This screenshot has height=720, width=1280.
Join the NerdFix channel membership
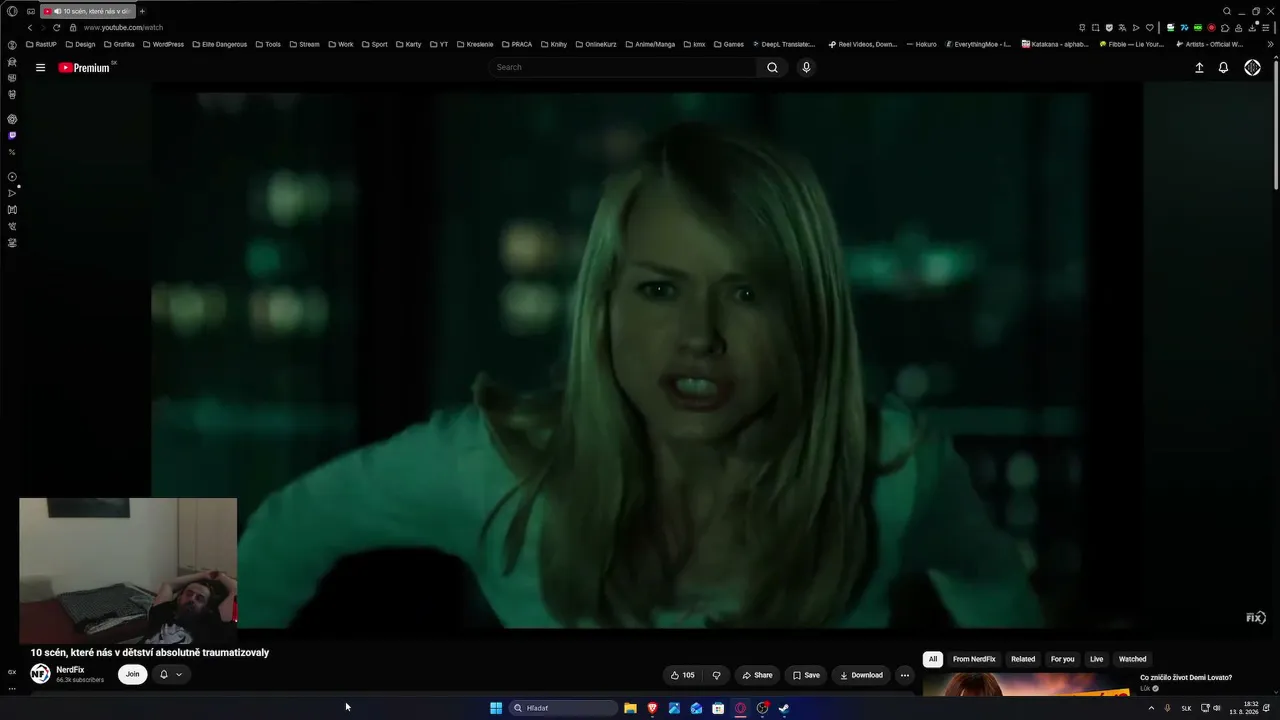132,675
